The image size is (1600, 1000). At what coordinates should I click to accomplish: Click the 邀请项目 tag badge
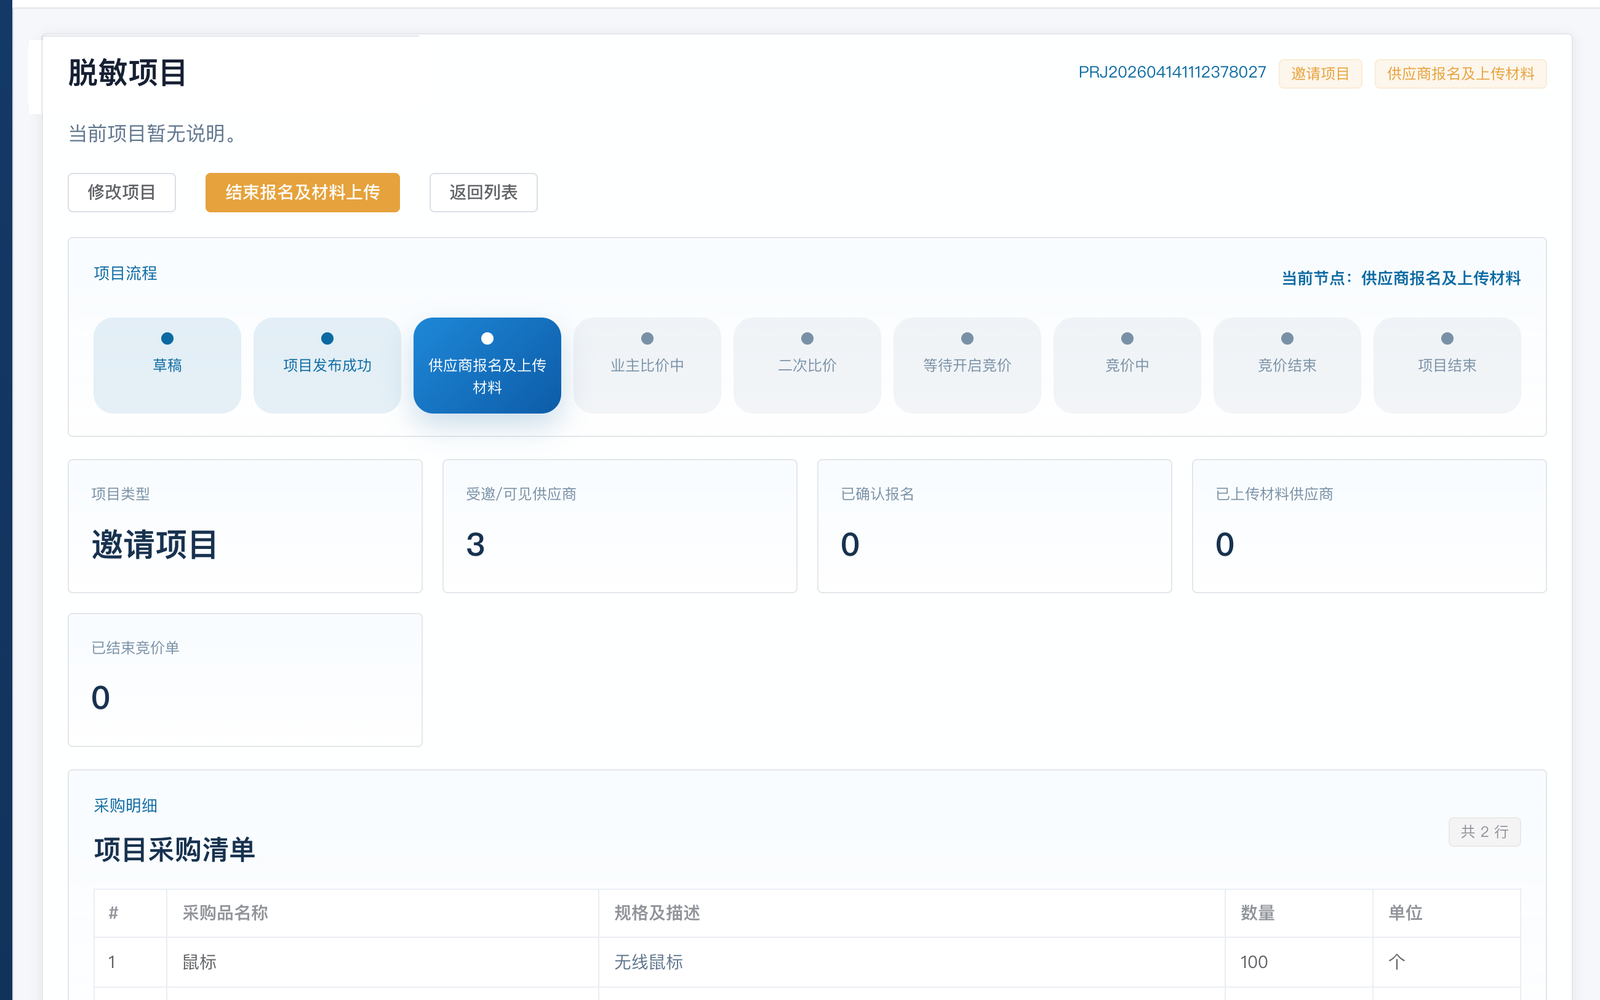(1319, 73)
